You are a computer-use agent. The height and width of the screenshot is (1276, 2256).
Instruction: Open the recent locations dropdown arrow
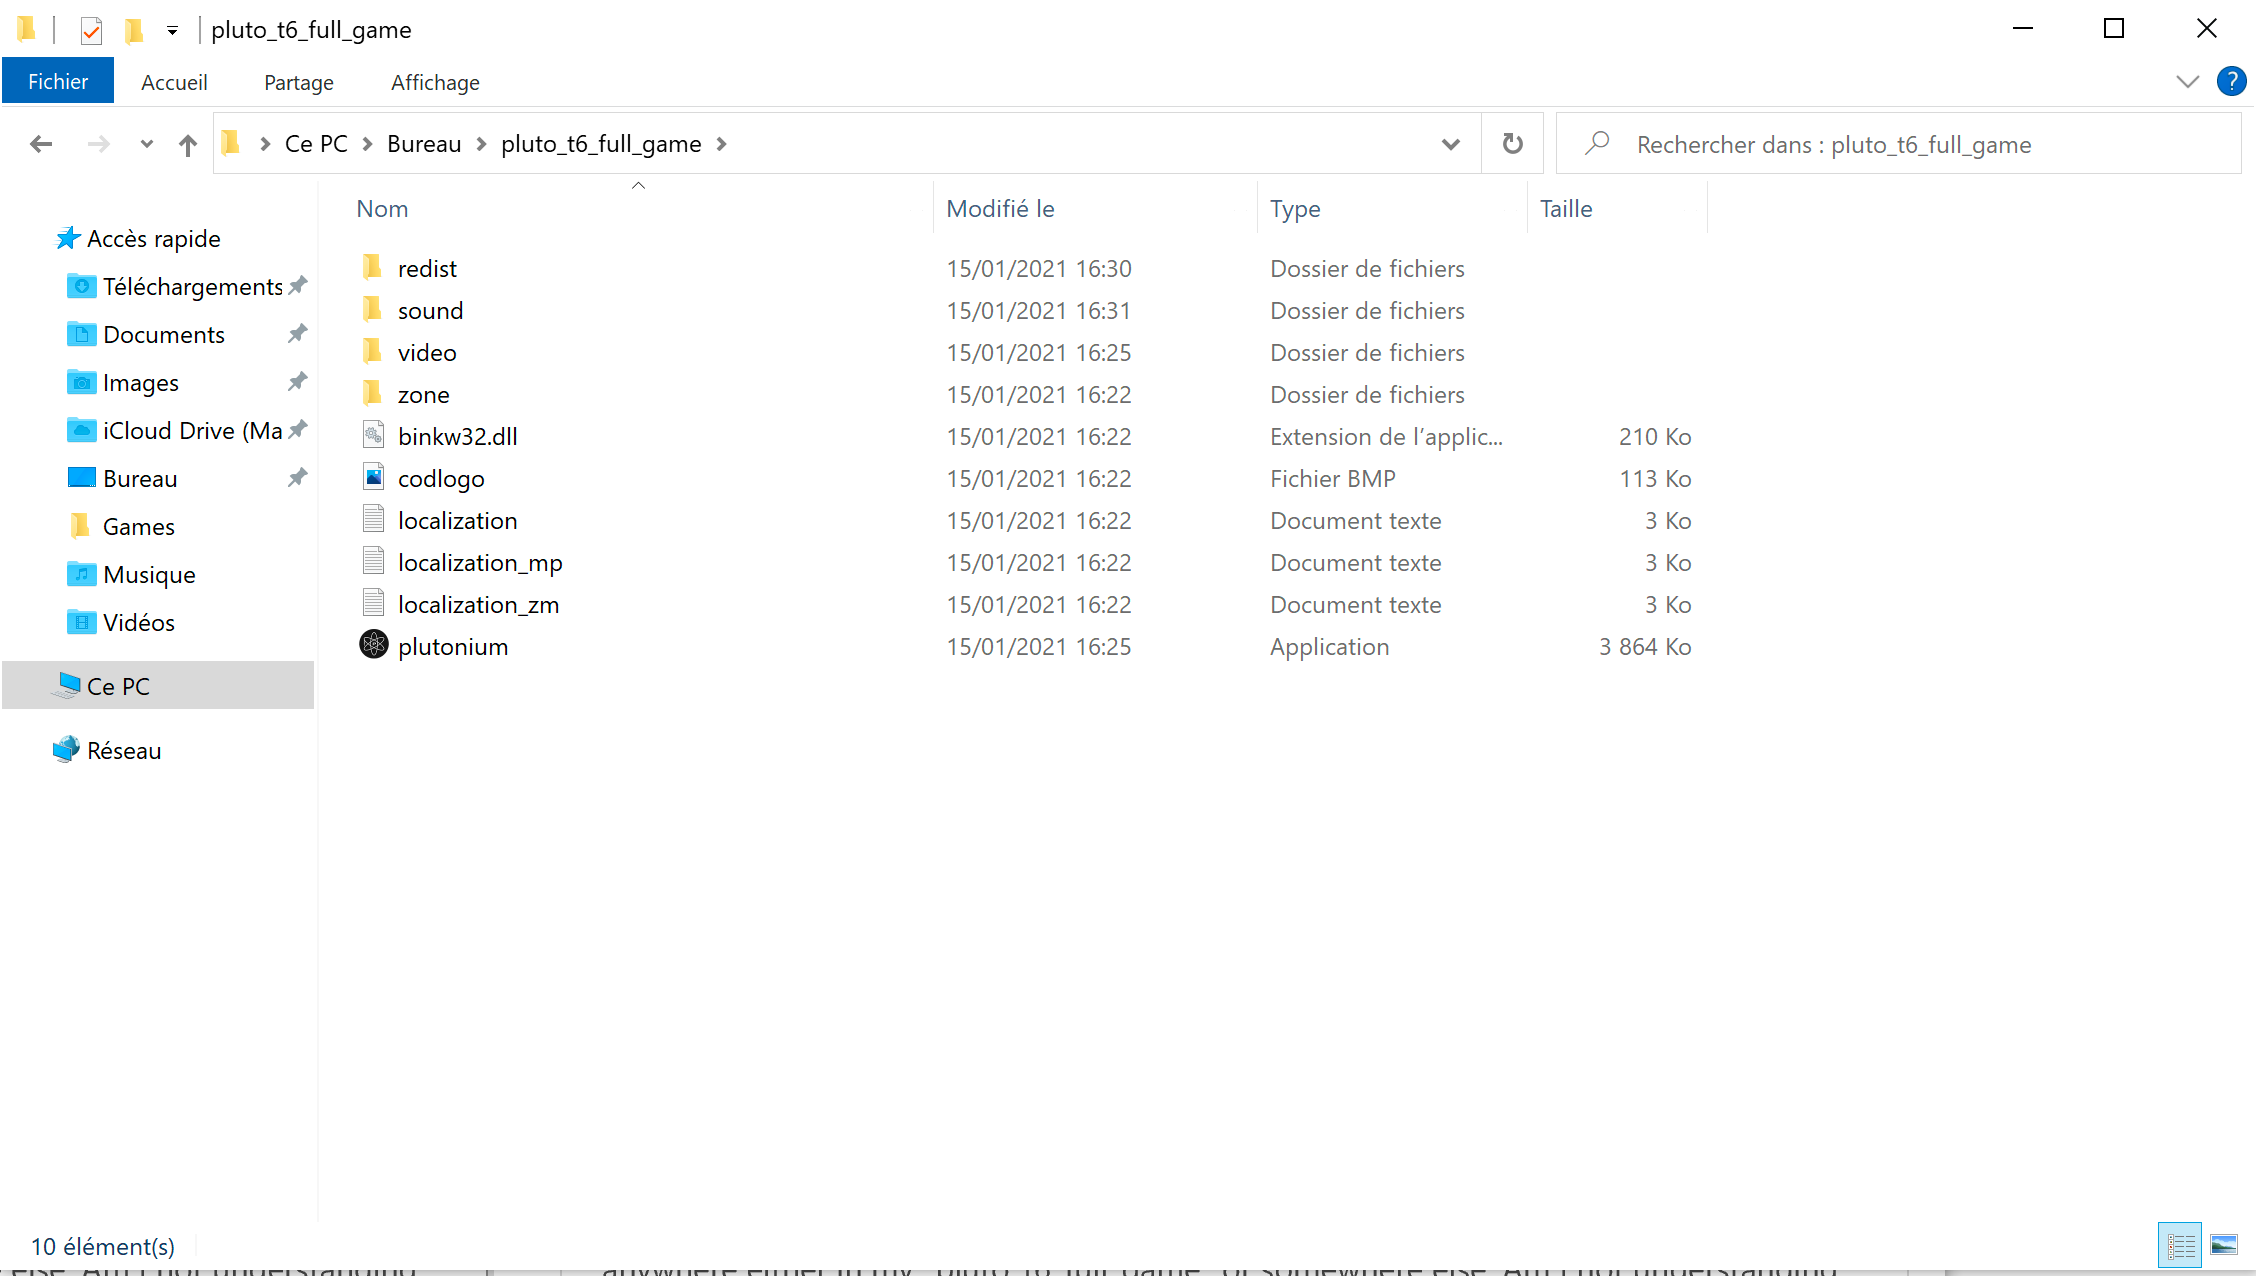click(147, 144)
